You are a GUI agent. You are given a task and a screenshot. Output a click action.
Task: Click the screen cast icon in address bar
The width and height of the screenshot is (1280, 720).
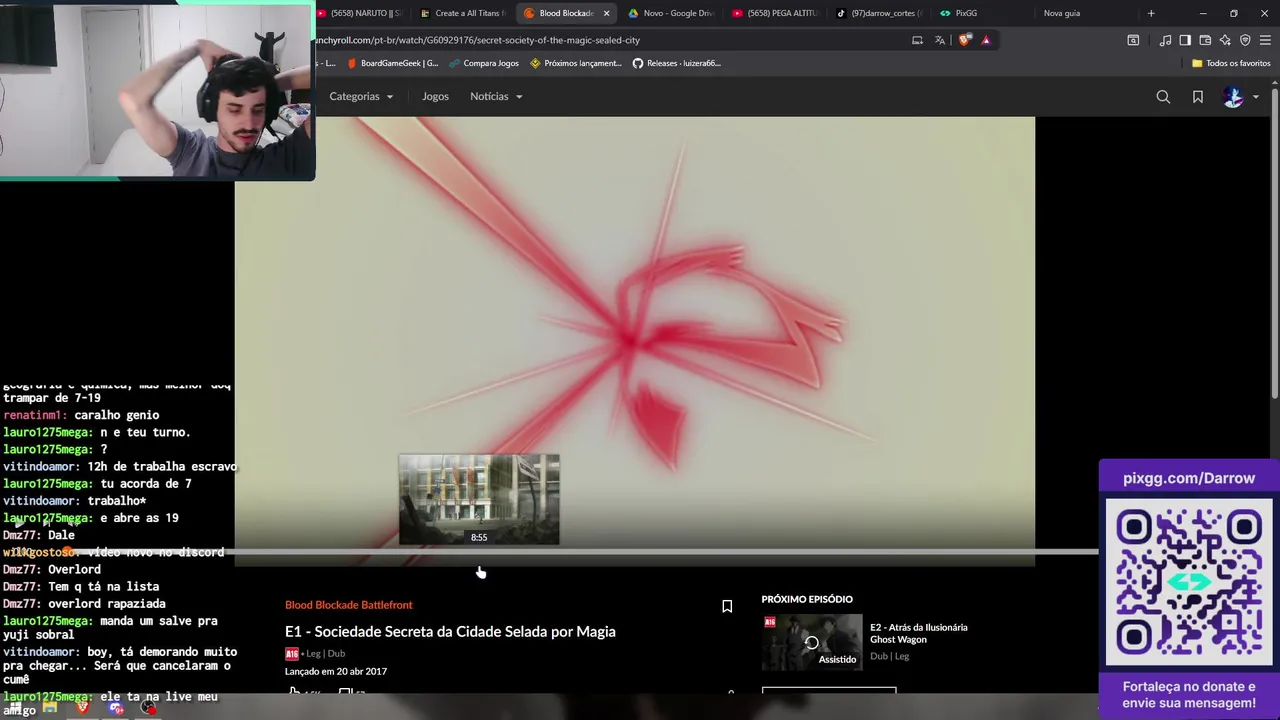point(917,40)
